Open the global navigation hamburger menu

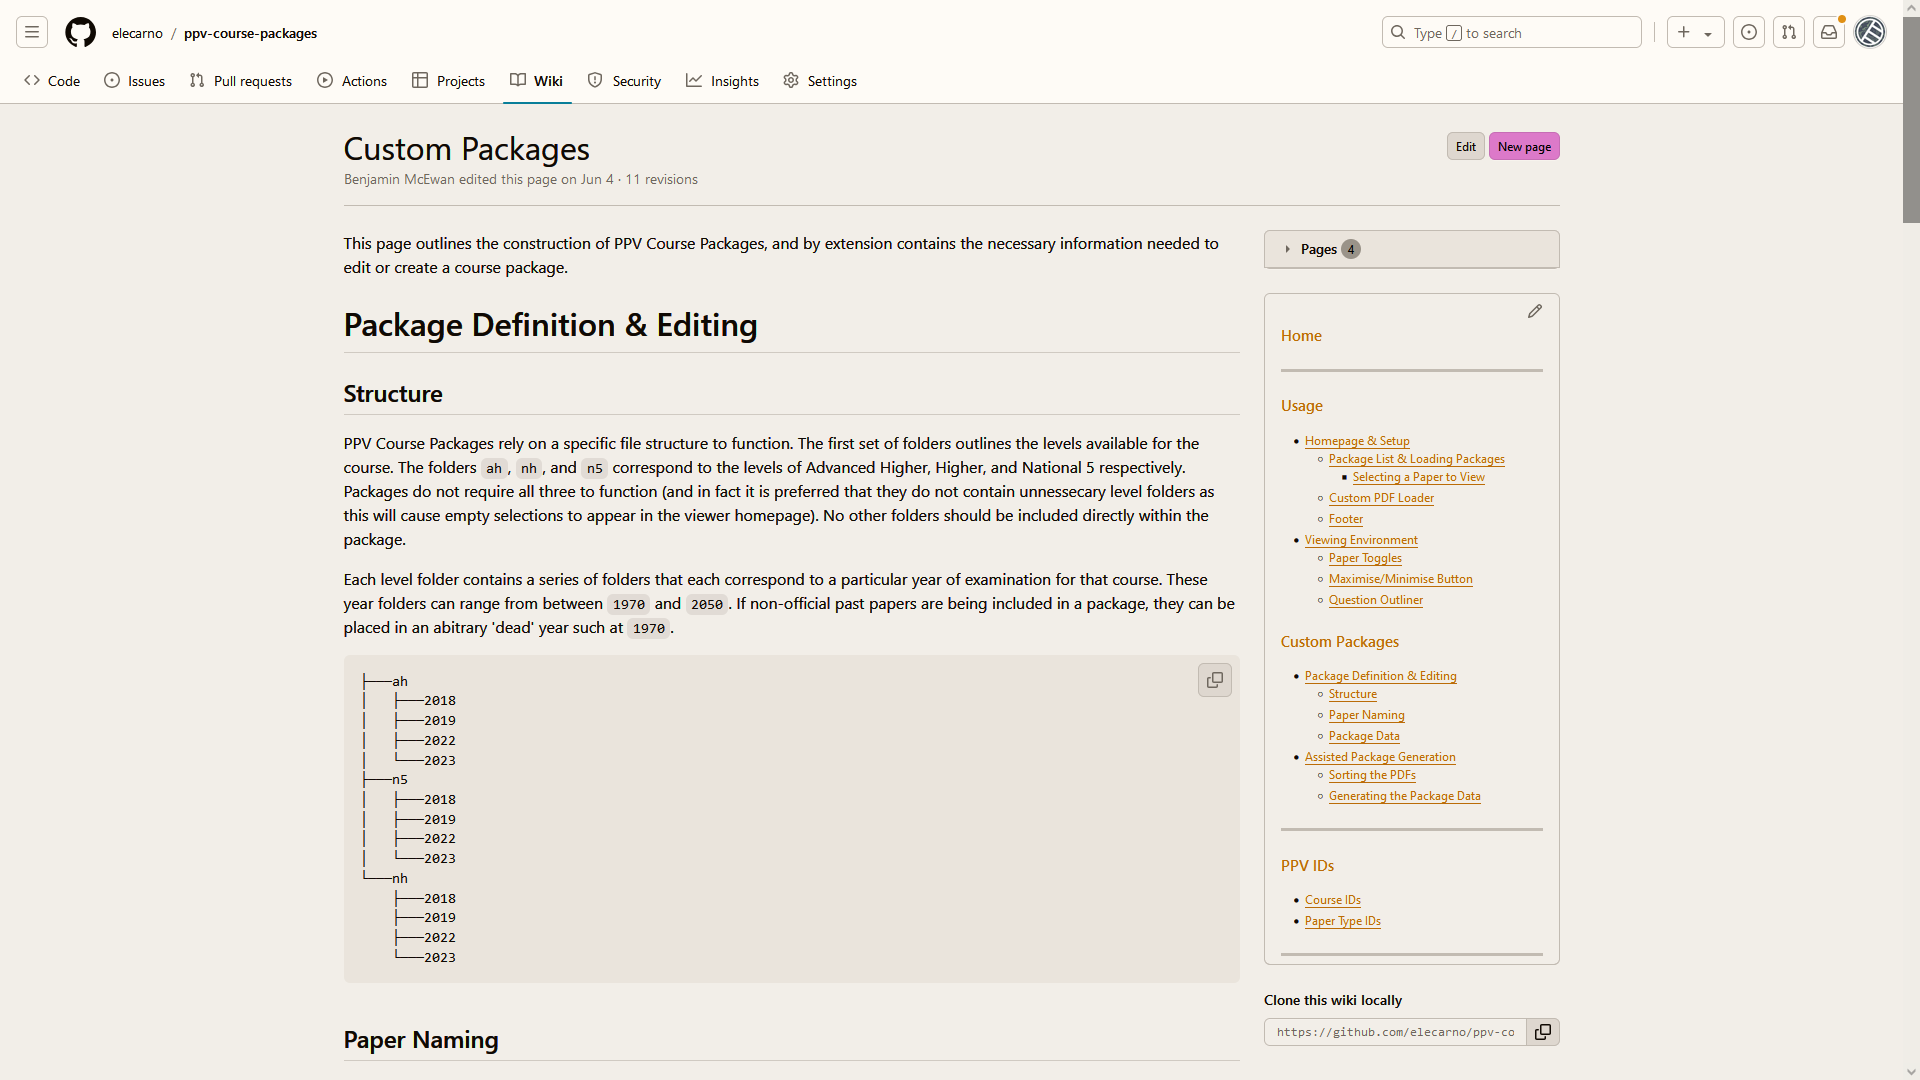(32, 32)
